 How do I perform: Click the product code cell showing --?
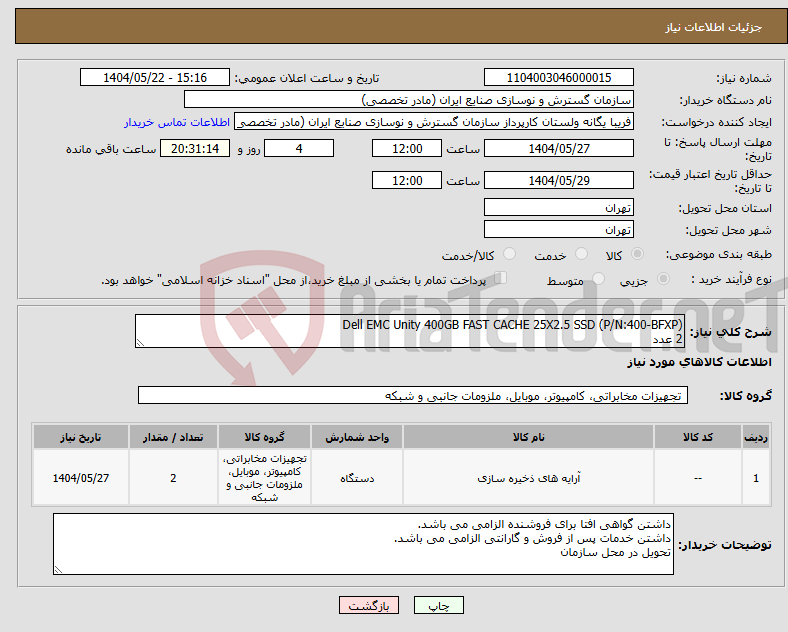[x=698, y=478]
